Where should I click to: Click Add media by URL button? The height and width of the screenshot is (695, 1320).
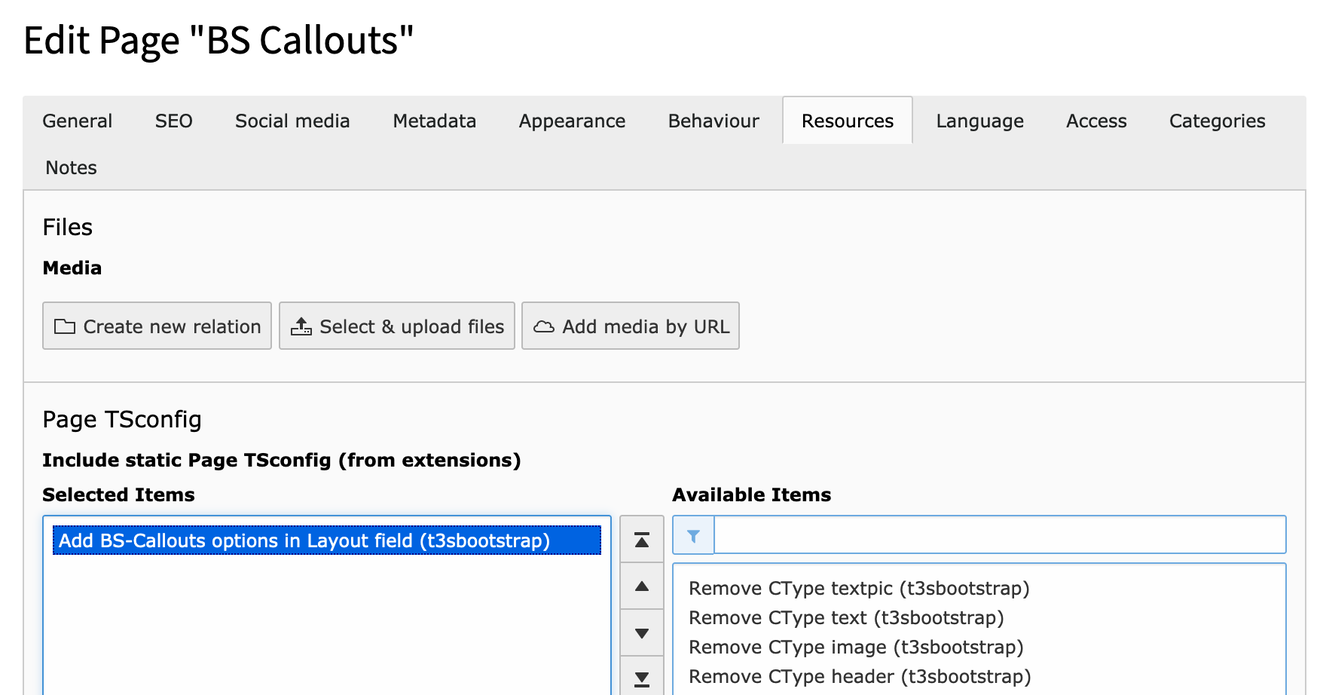pyautogui.click(x=630, y=327)
